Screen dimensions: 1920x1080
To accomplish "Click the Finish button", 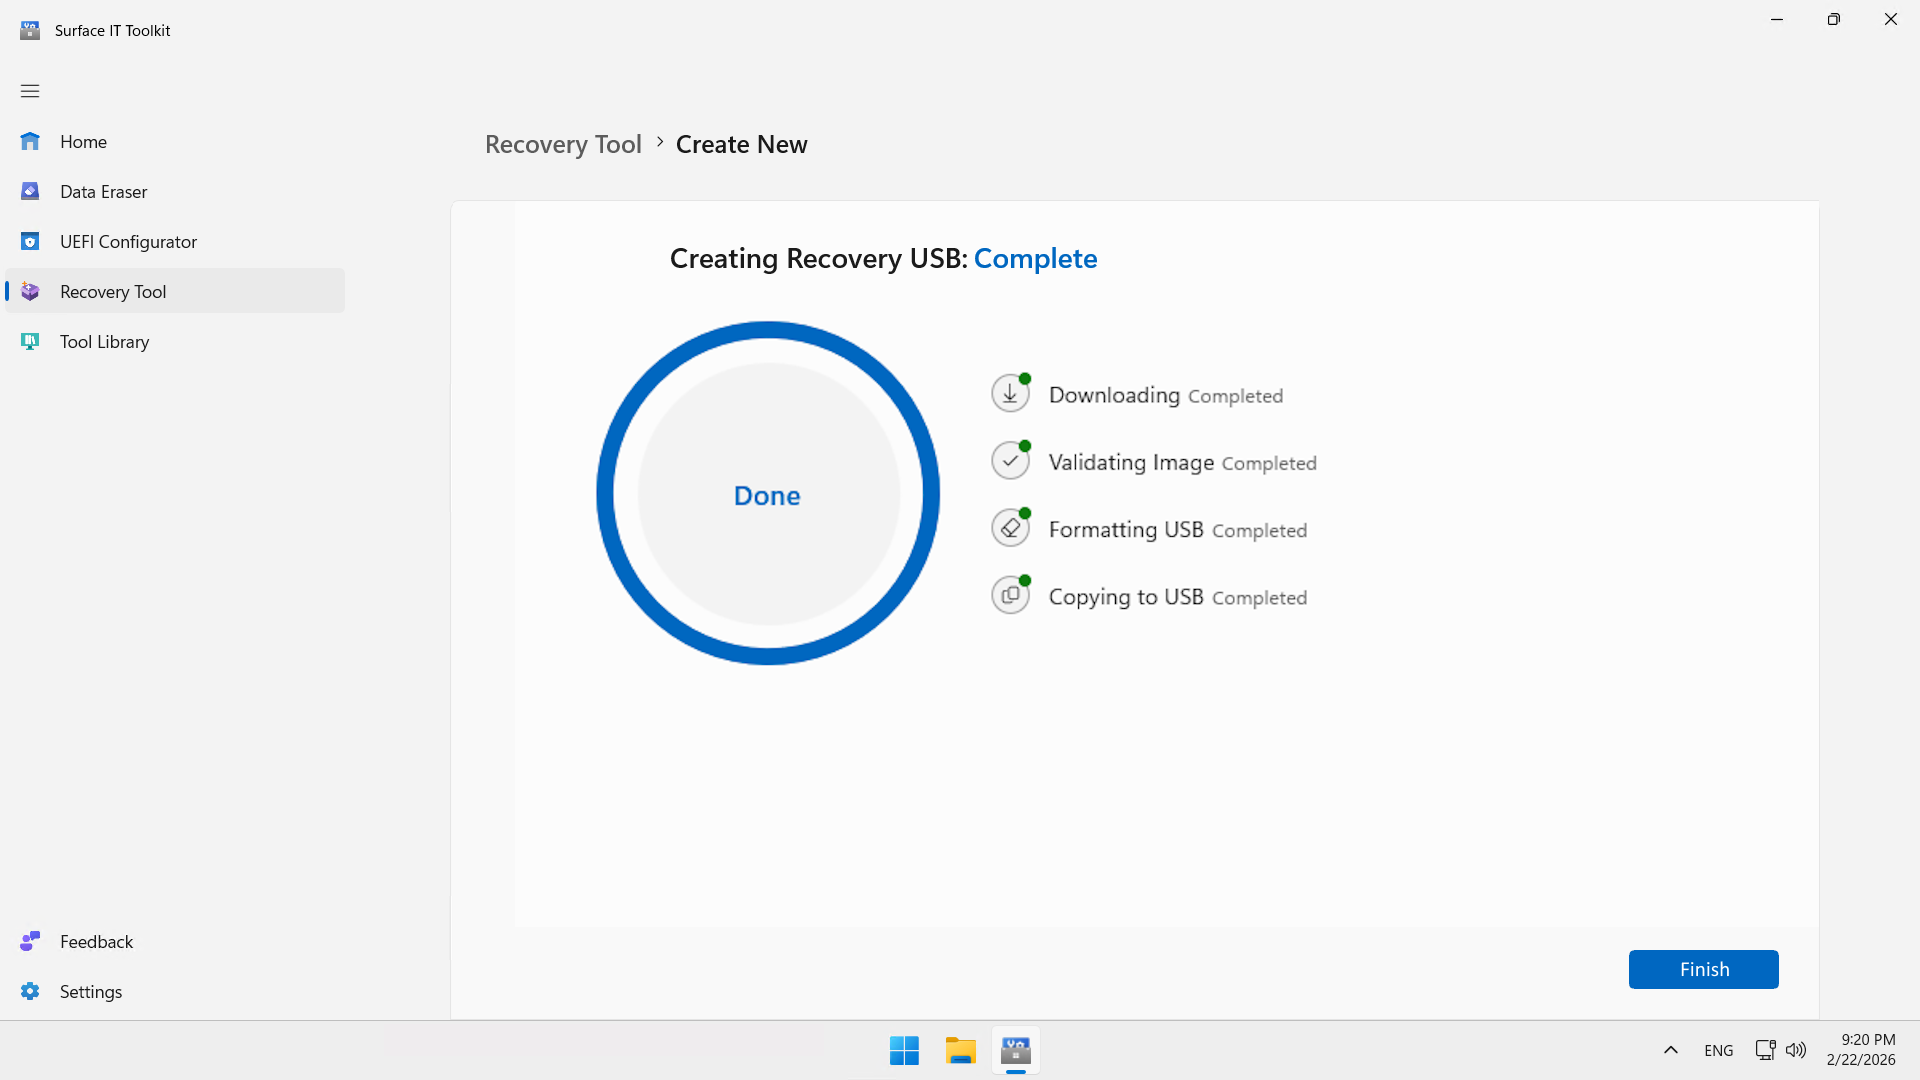I will click(1703, 969).
